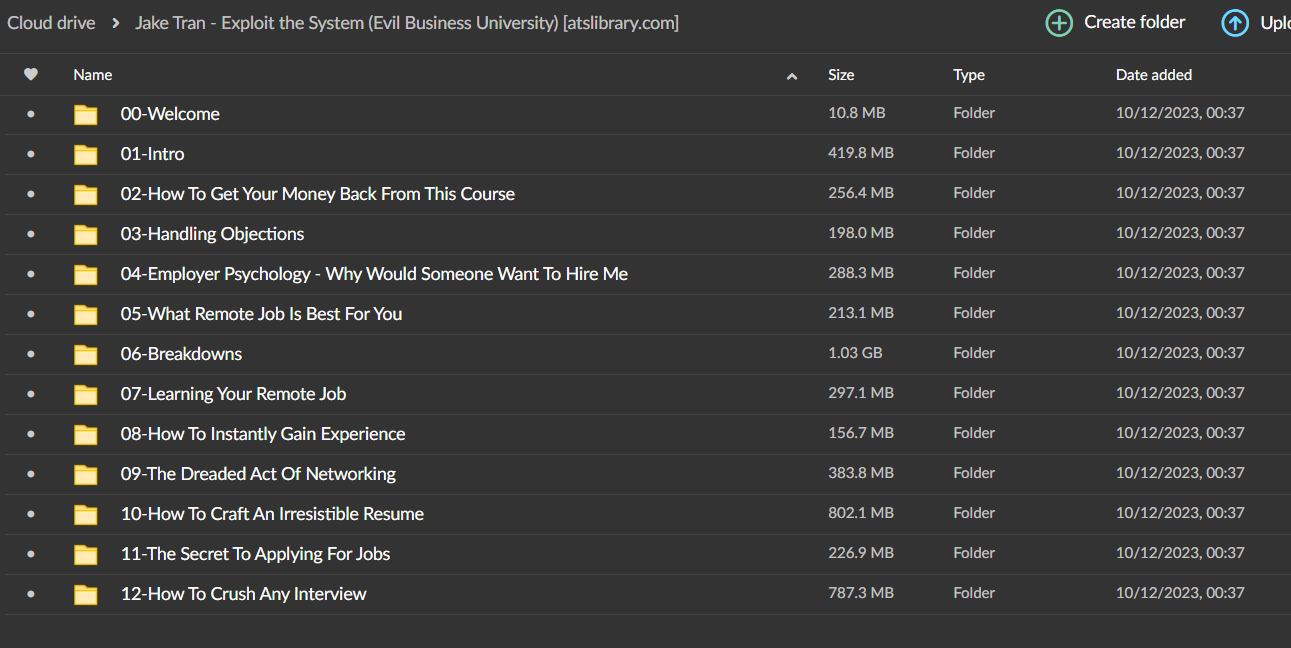Click folder icon for 12-How To Crush Any Interview
The height and width of the screenshot is (648, 1291).
(x=86, y=595)
